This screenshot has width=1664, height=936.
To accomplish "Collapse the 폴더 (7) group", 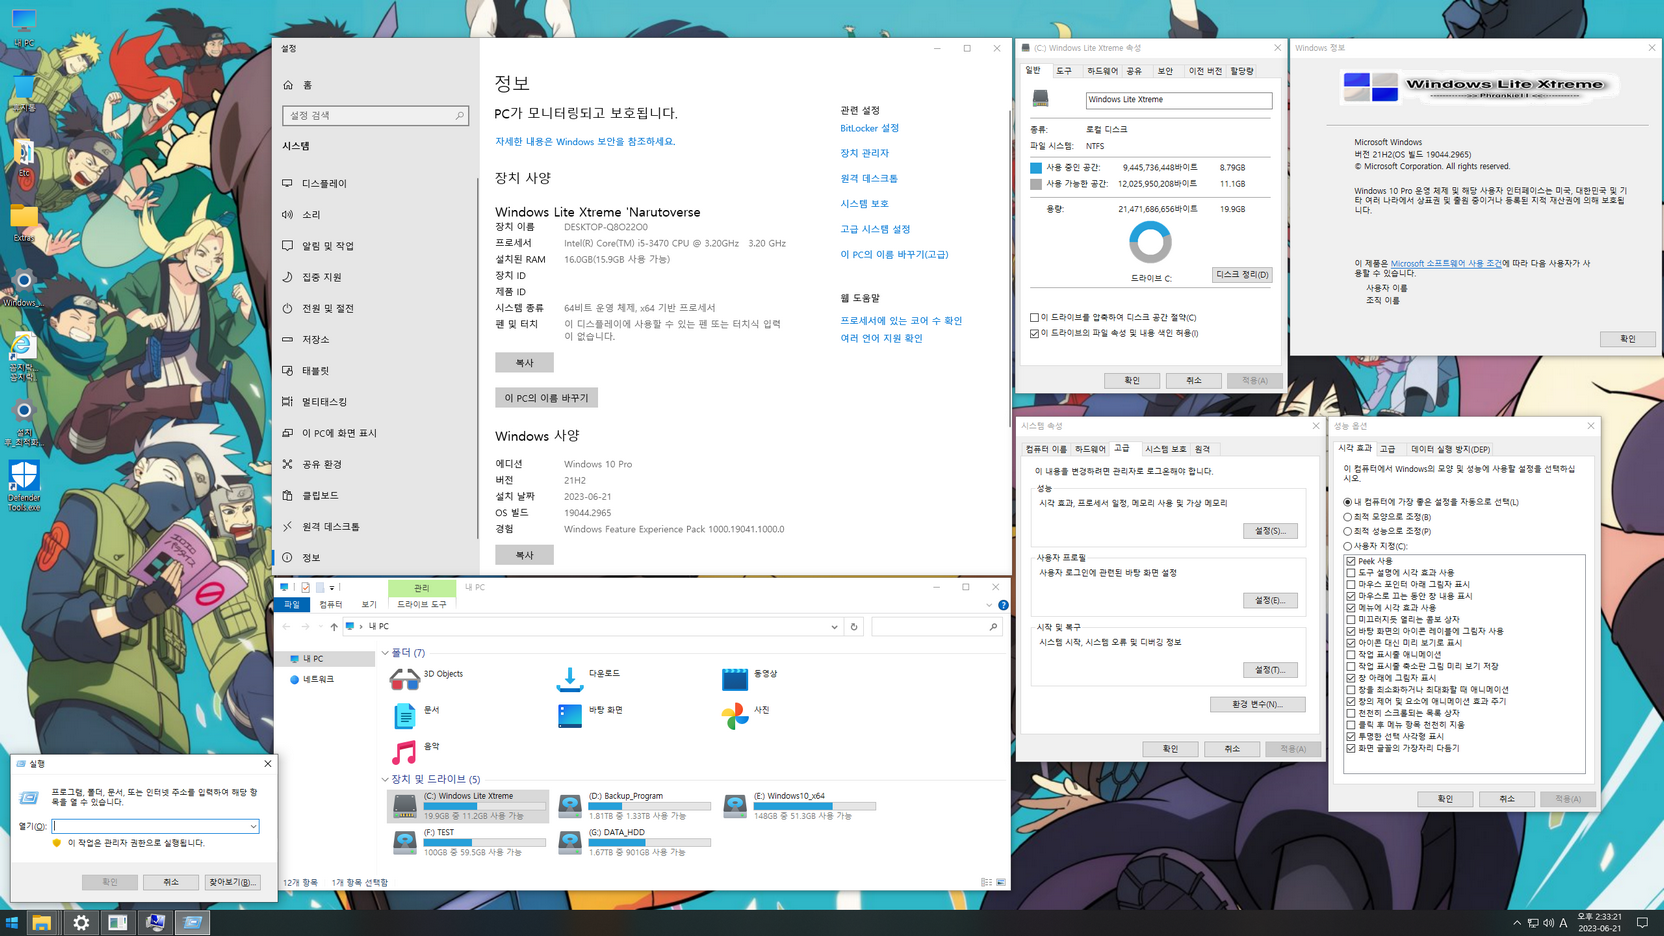I will pyautogui.click(x=385, y=653).
